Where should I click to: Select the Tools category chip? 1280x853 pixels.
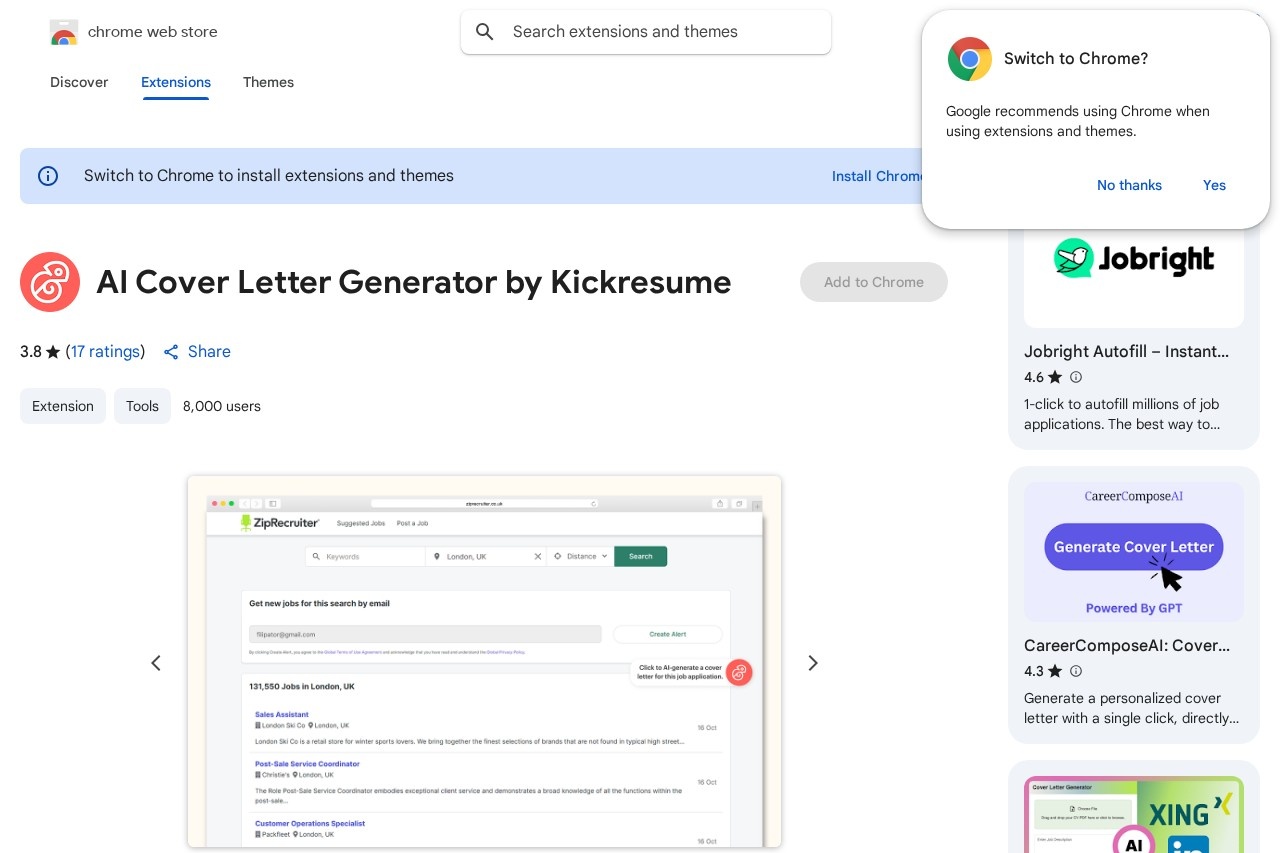pyautogui.click(x=142, y=406)
